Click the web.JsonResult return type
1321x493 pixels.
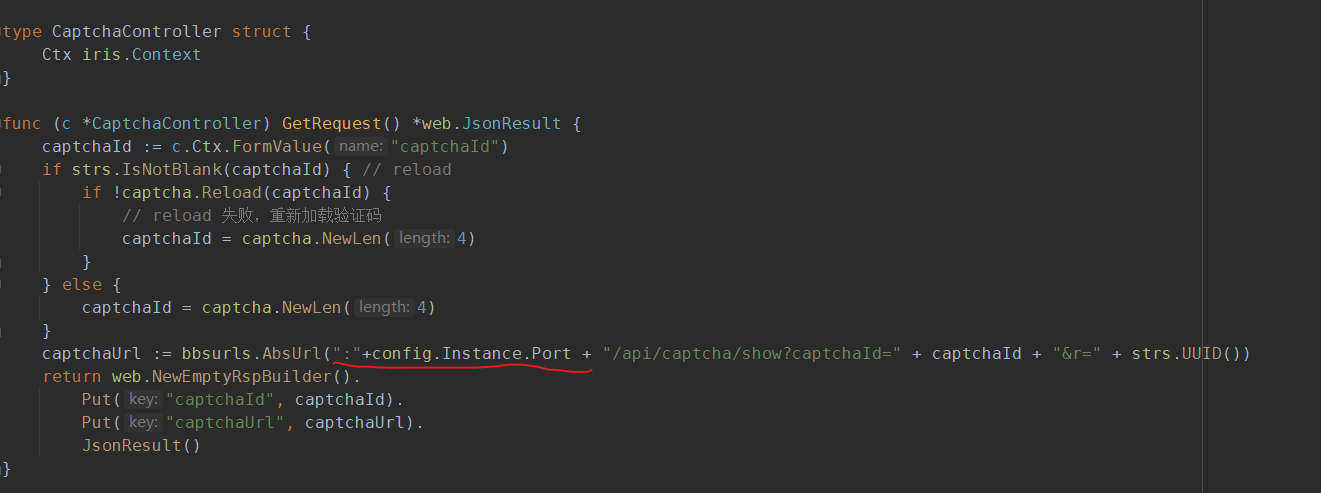pos(491,124)
